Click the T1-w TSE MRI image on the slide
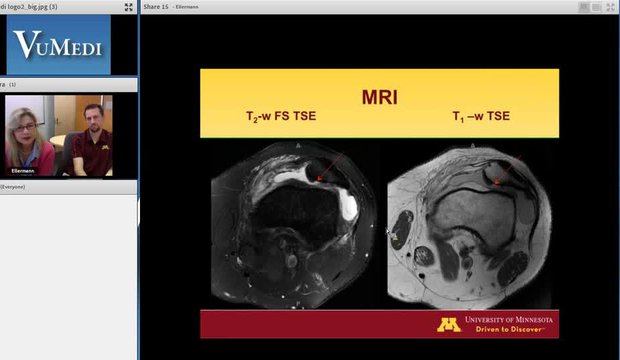This screenshot has width=620, height=360. tap(470, 226)
